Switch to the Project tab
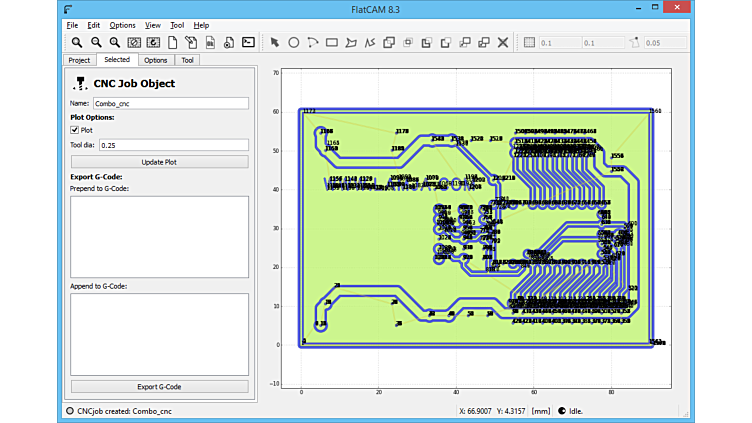752x423 pixels. (x=79, y=60)
